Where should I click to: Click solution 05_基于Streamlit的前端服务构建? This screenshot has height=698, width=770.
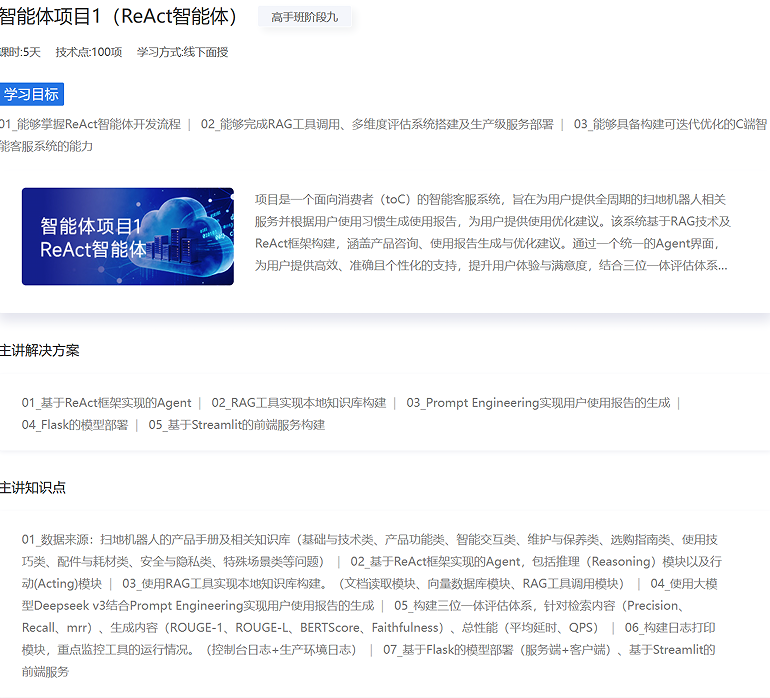tap(237, 425)
